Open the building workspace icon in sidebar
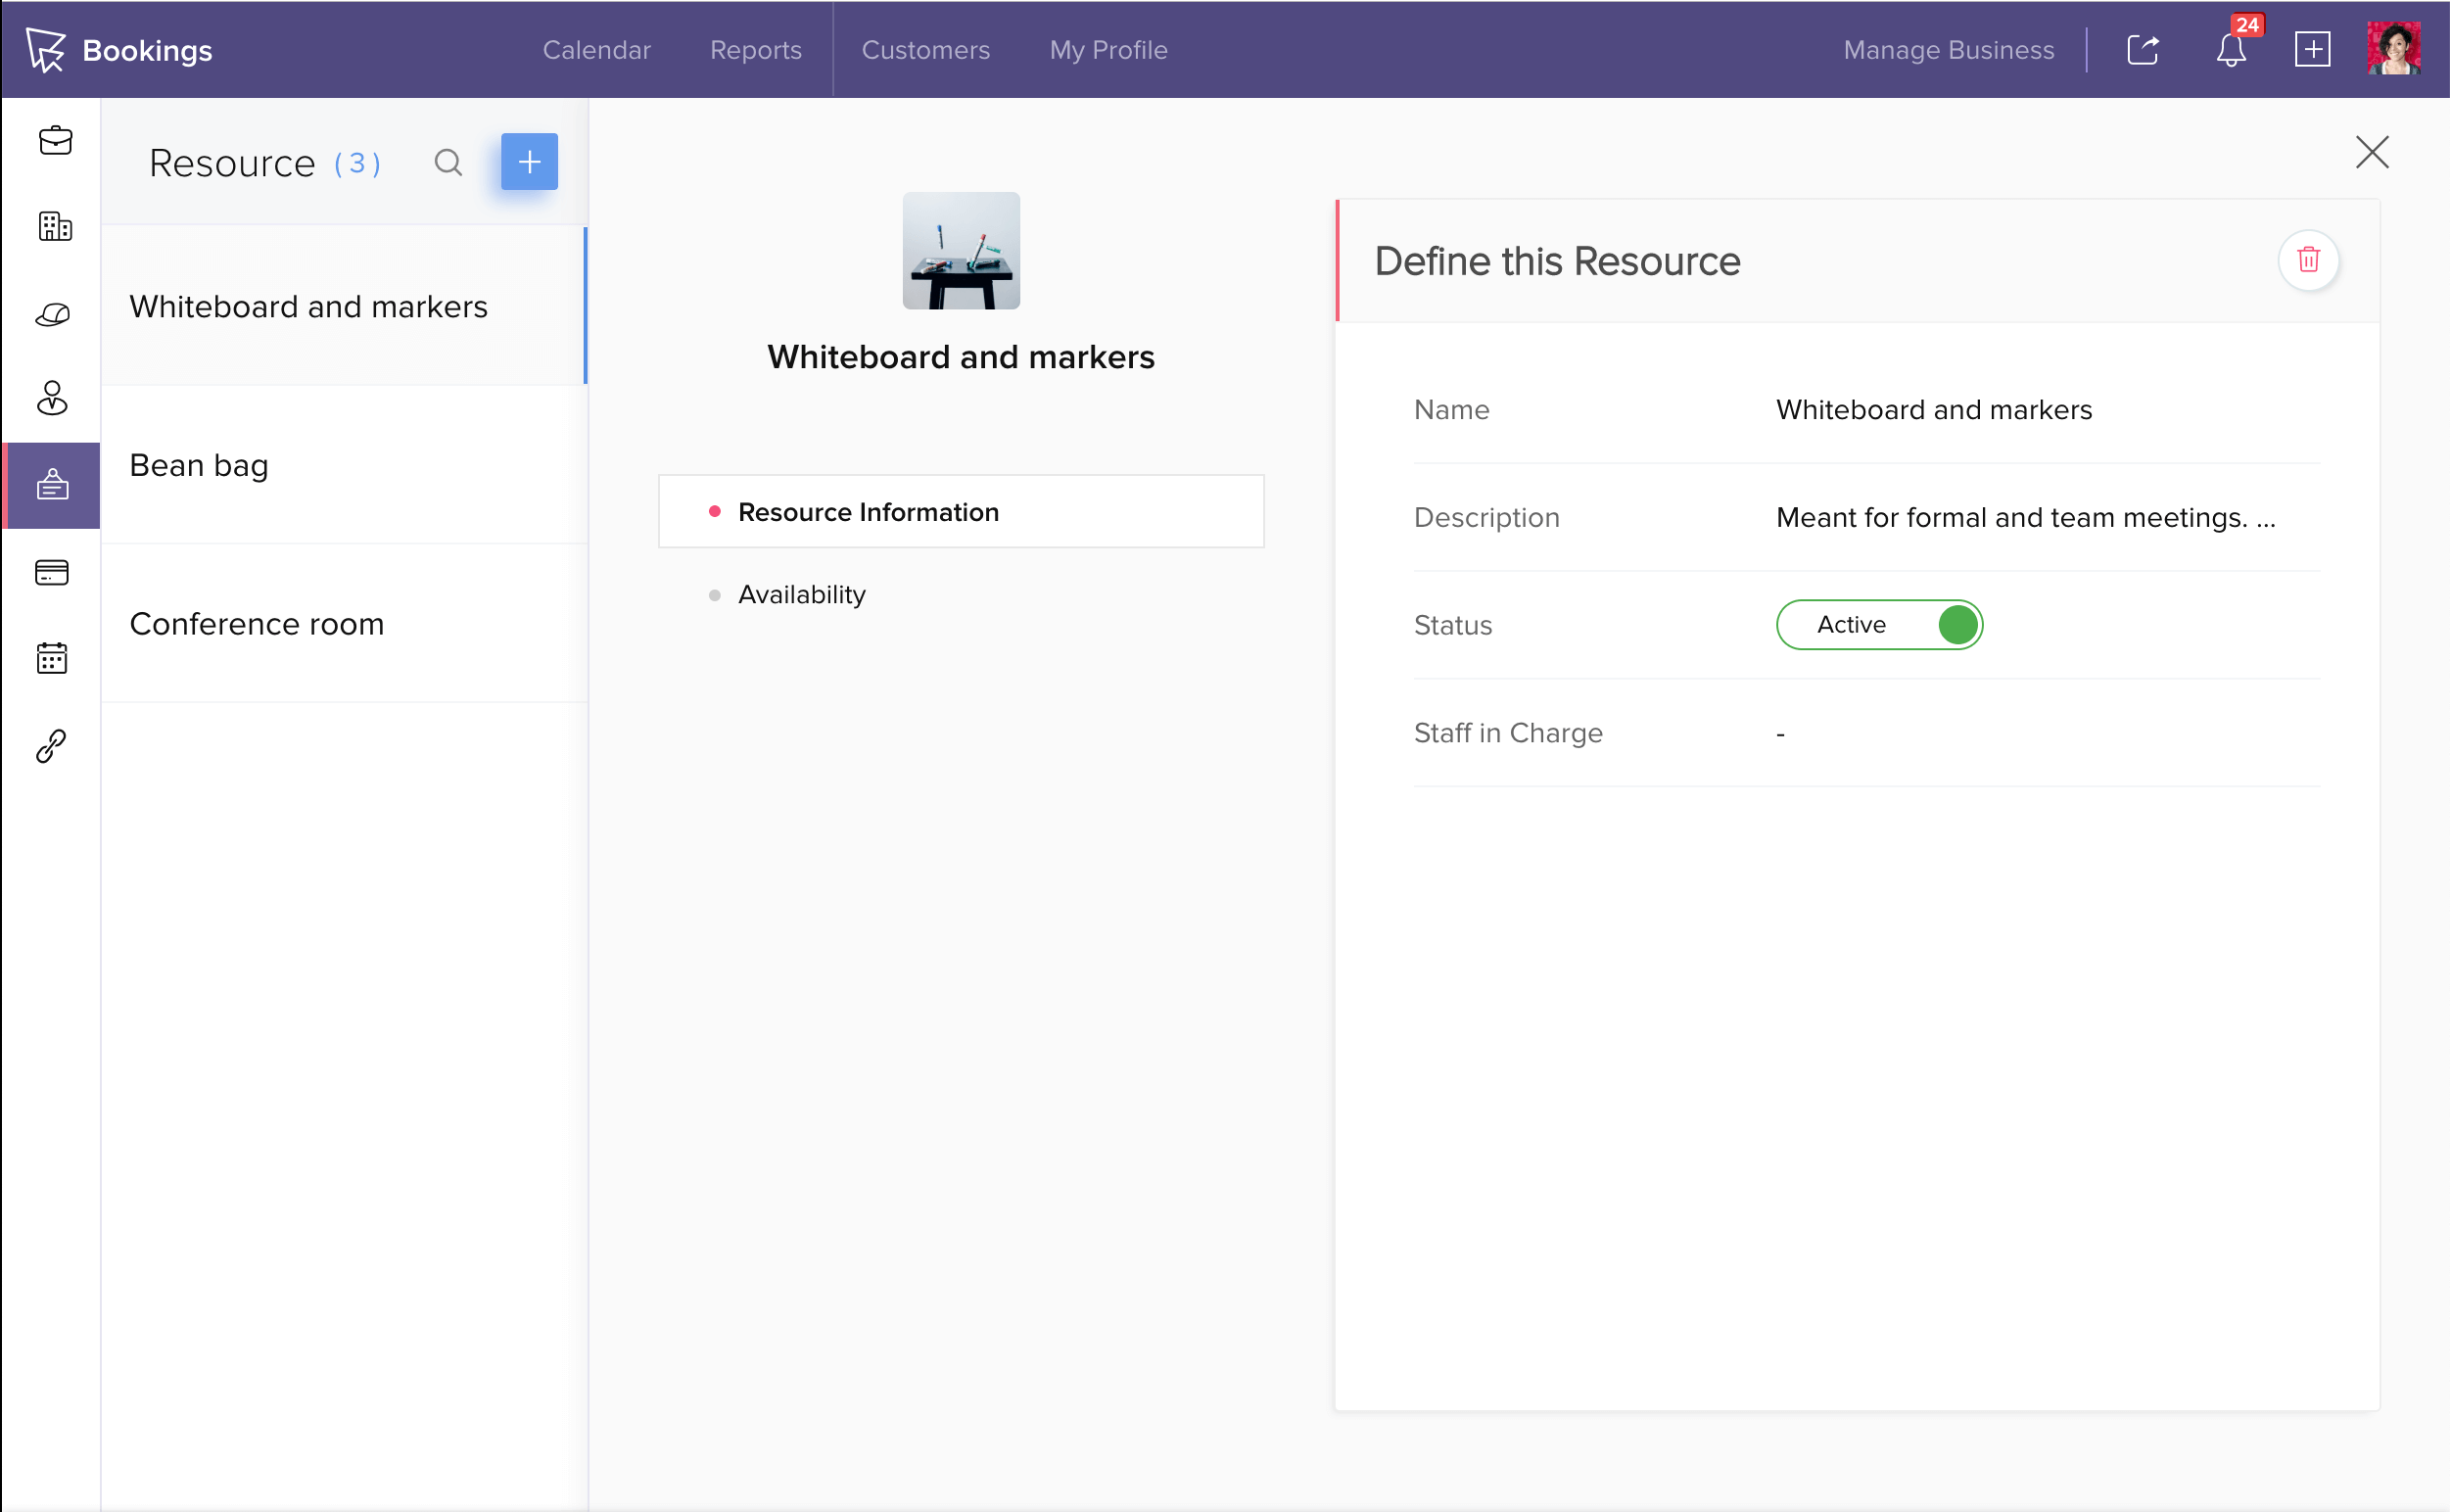This screenshot has width=2450, height=1512. point(55,227)
